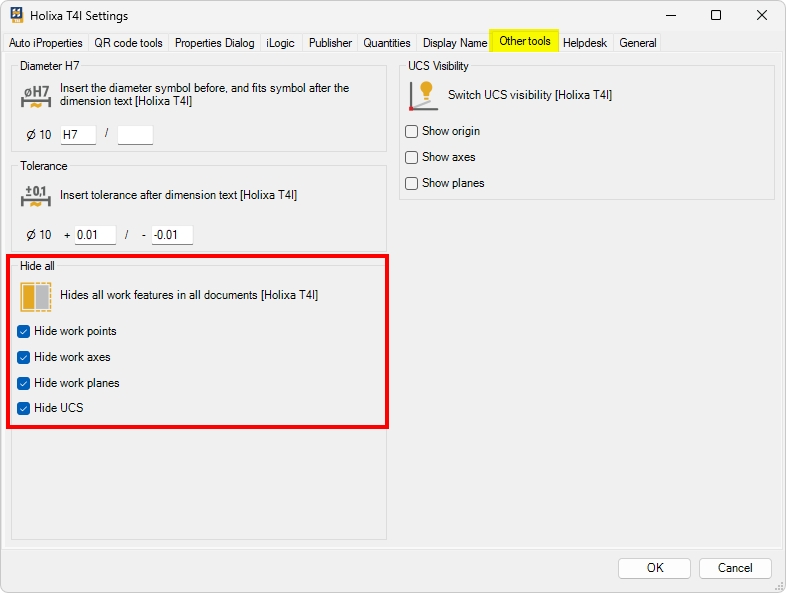The height and width of the screenshot is (593, 786).
Task: Click the Tolerance ±0.1 icon
Action: coord(36,196)
